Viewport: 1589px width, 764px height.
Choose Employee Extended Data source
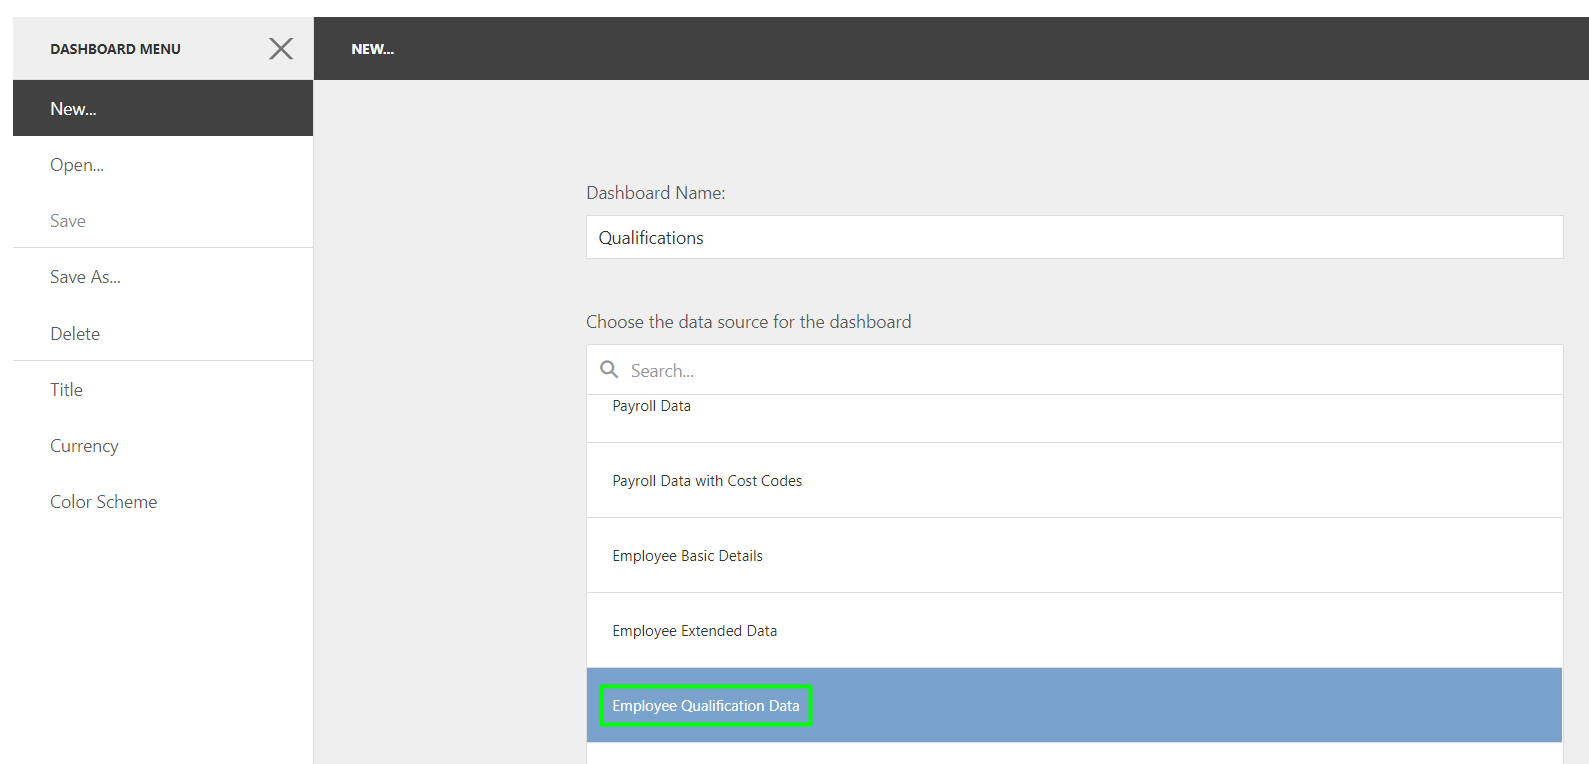coord(1074,630)
